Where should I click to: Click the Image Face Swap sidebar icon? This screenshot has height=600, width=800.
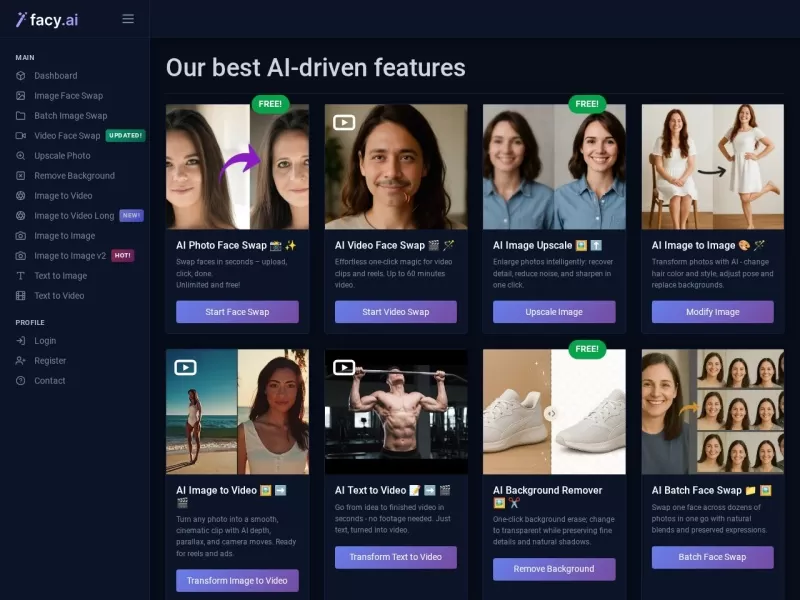[20, 95]
